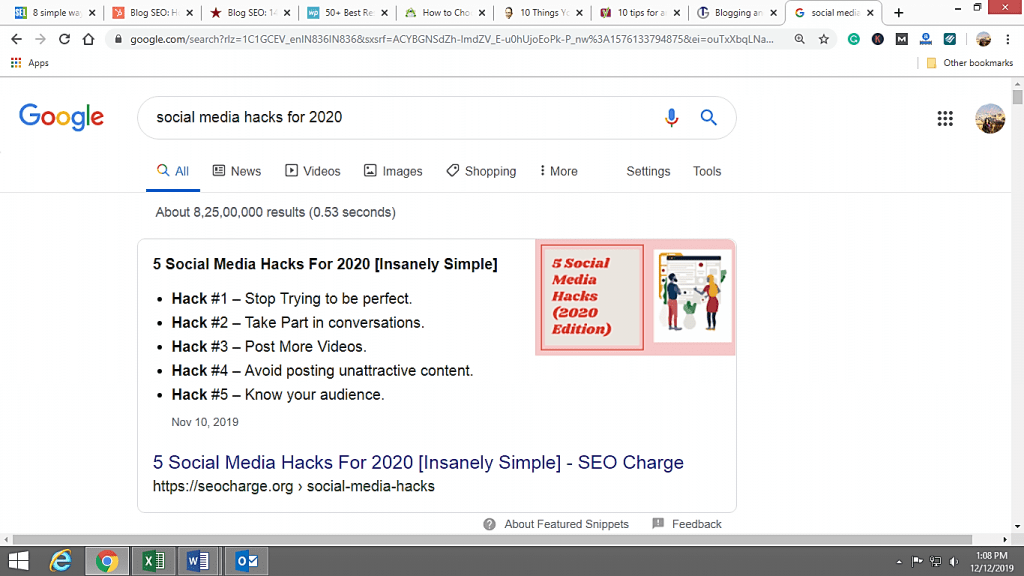
Task: Start a voice search with the microphone
Action: (x=671, y=118)
